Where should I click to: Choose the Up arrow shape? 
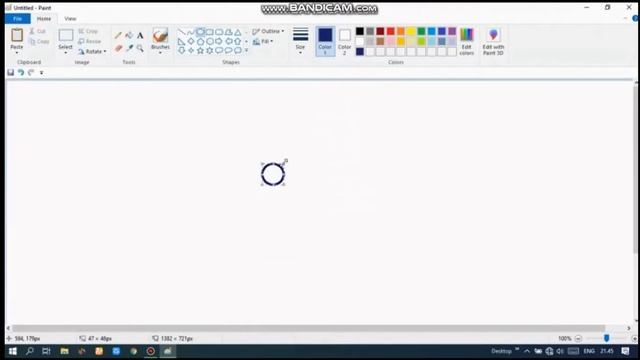tap(238, 41)
